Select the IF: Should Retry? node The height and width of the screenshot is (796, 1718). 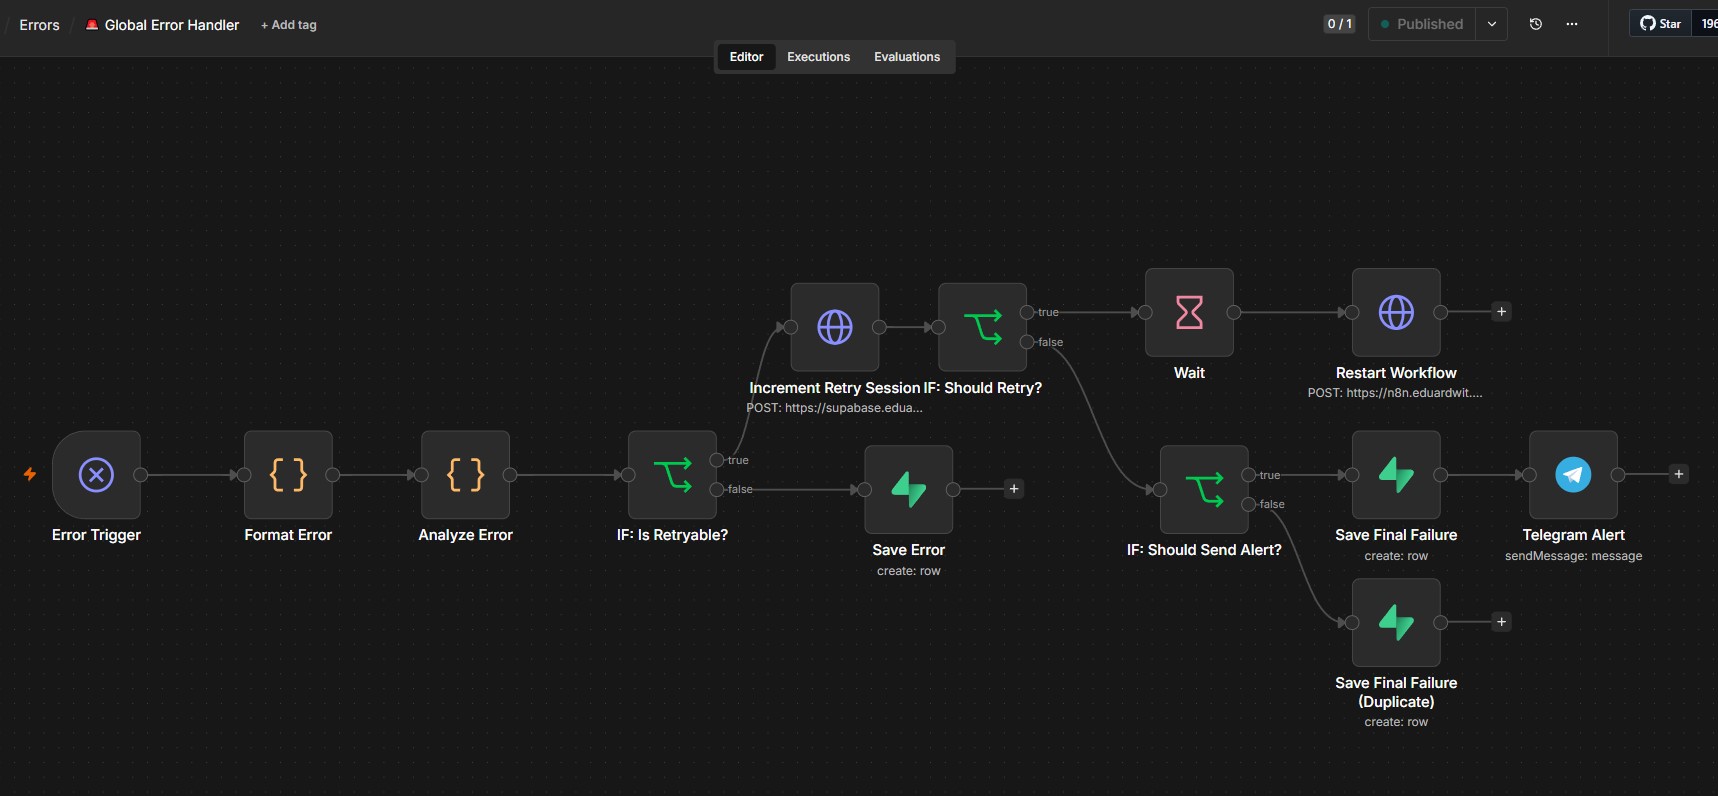pos(983,327)
